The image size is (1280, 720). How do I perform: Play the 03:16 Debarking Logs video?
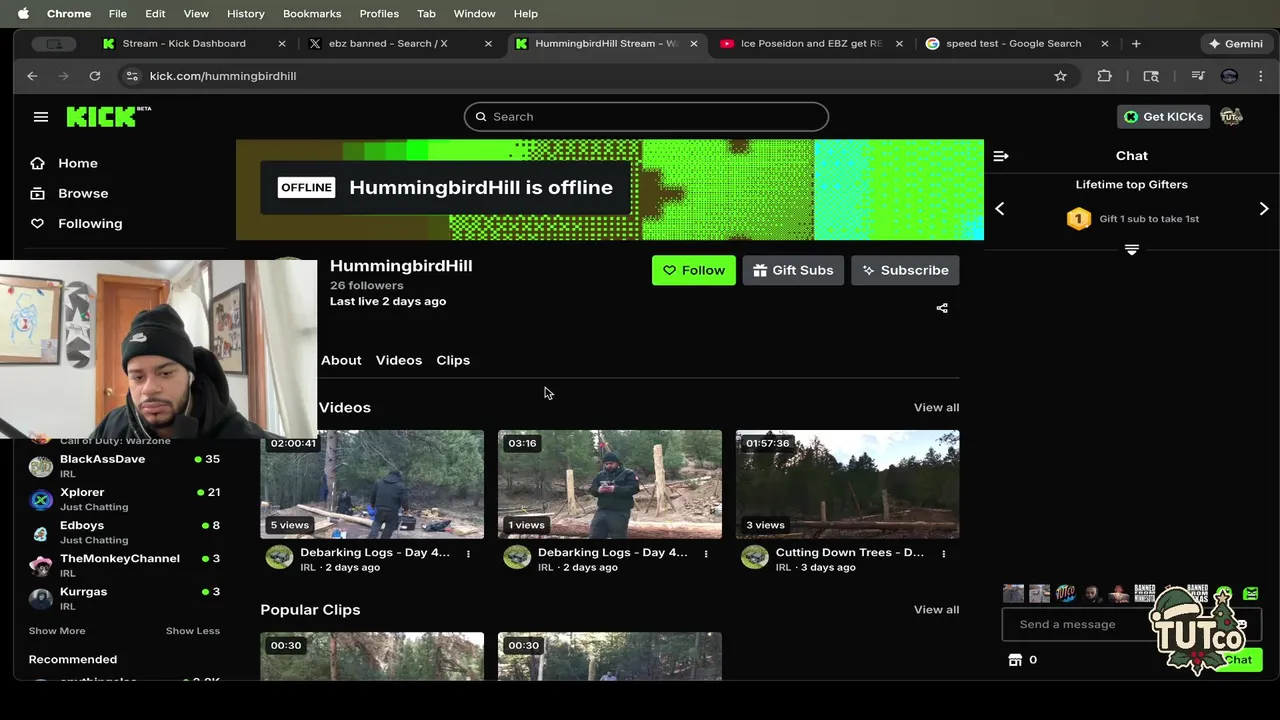pyautogui.click(x=610, y=484)
